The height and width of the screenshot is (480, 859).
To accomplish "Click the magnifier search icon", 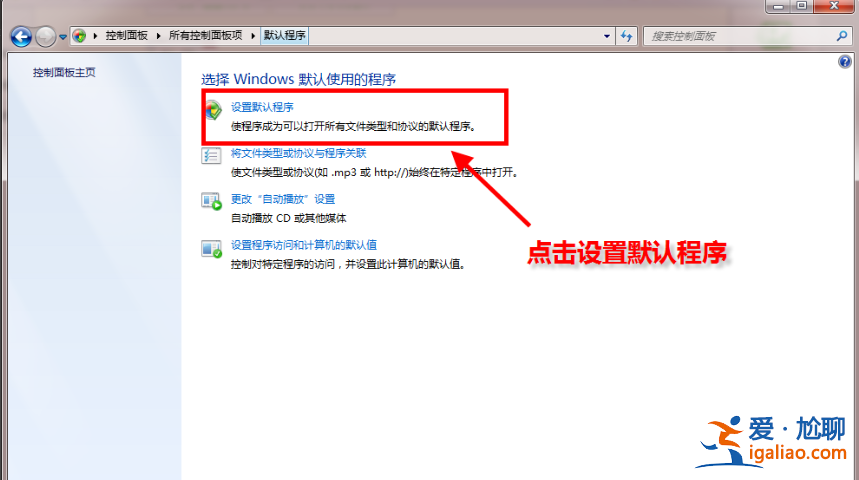I will pyautogui.click(x=842, y=36).
